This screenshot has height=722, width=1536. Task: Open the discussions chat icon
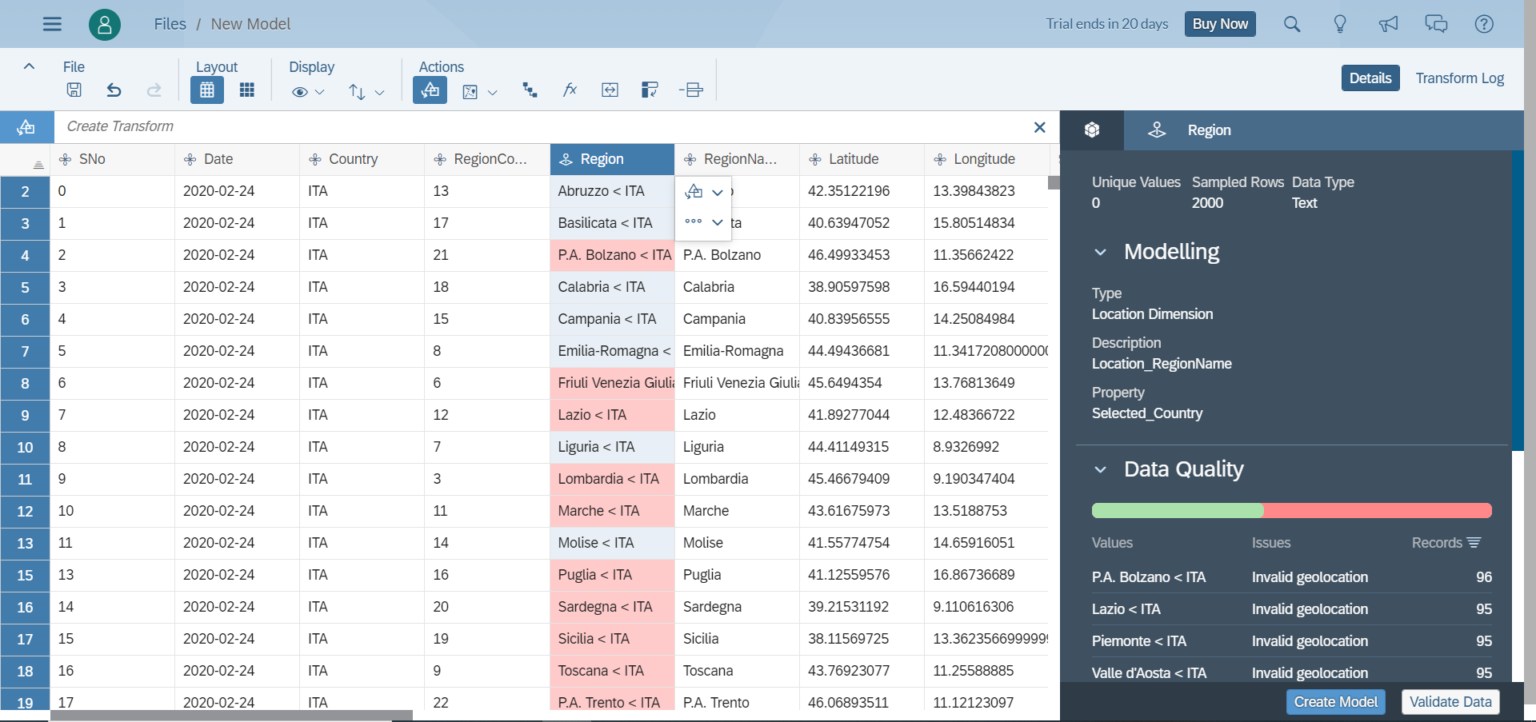[x=1436, y=24]
